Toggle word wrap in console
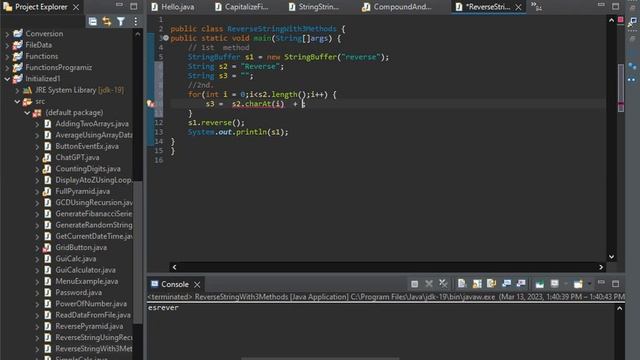Screen dimensions: 640x360 (x=491, y=284)
